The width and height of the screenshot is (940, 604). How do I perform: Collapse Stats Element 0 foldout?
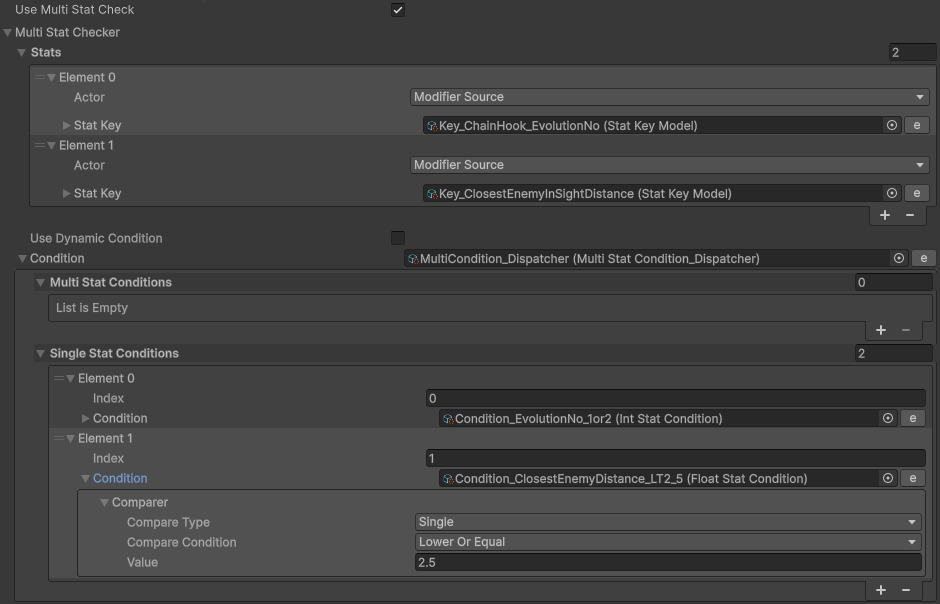coord(52,77)
